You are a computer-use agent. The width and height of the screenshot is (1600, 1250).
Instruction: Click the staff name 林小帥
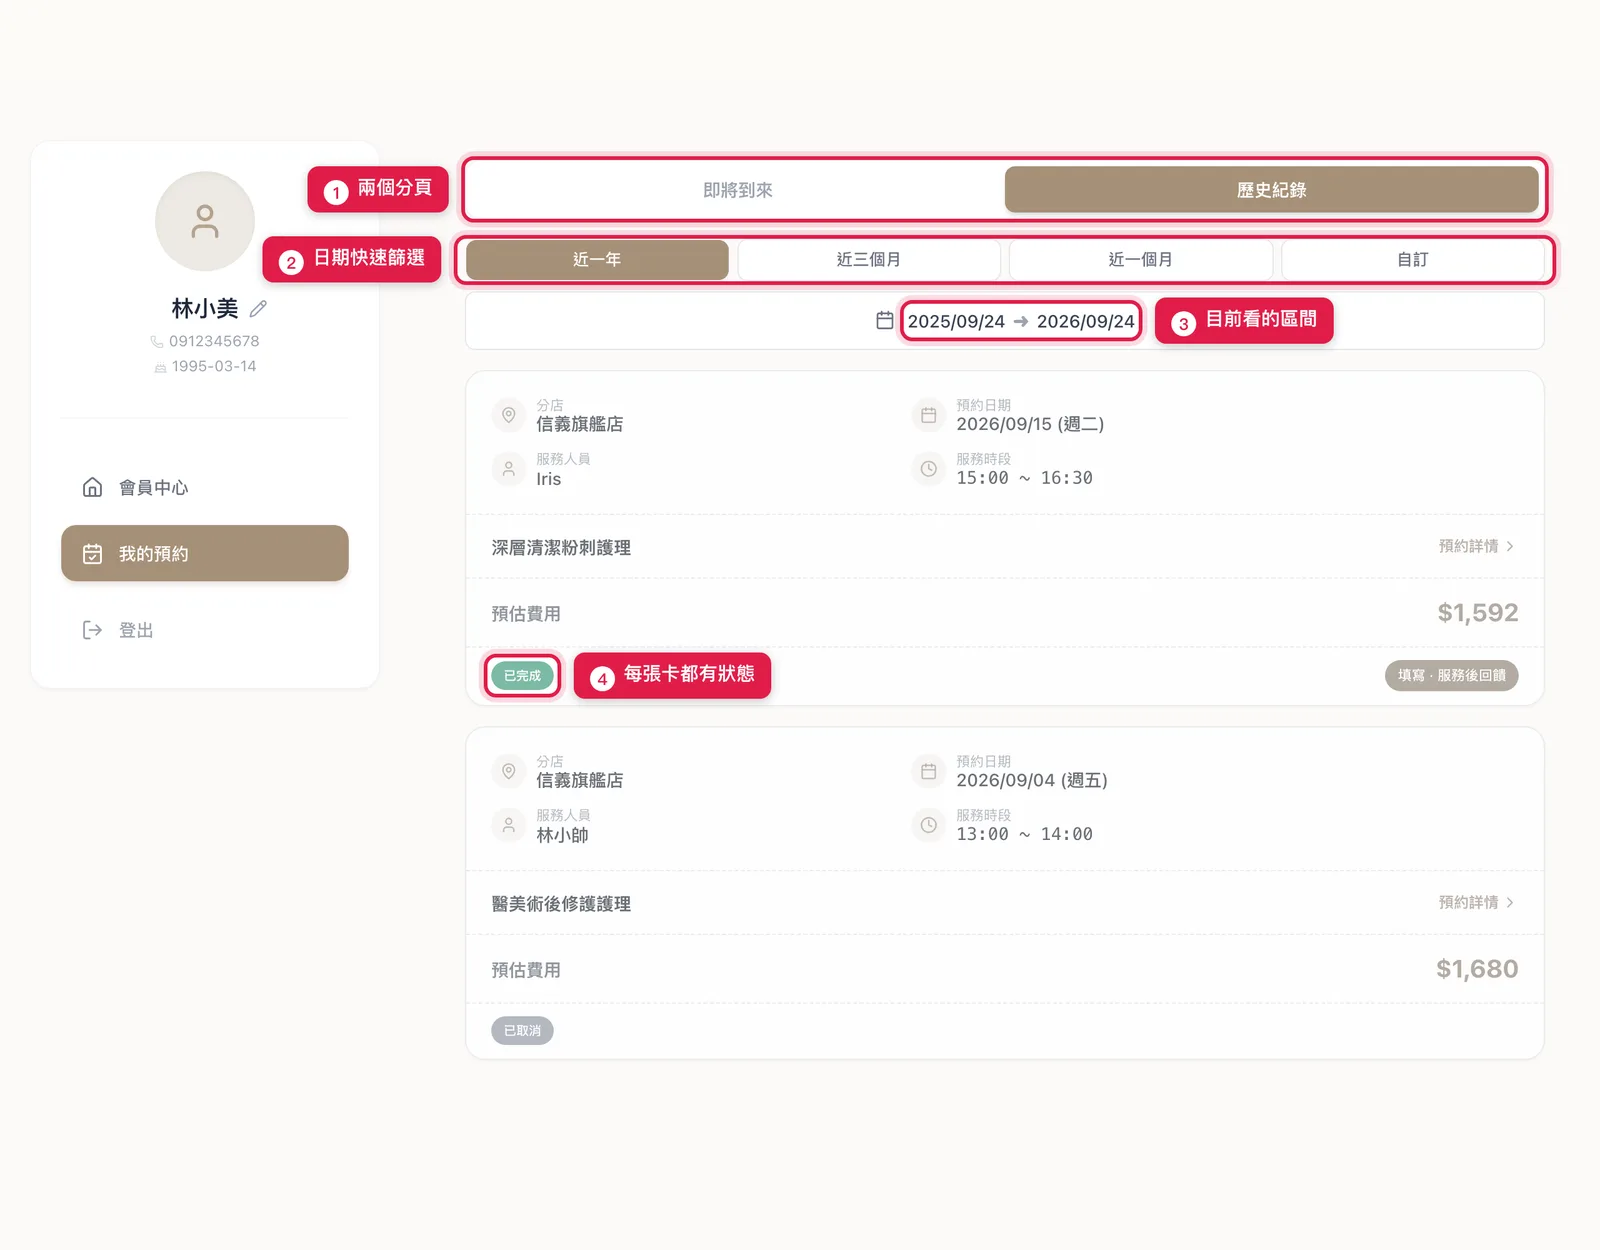pos(562,835)
